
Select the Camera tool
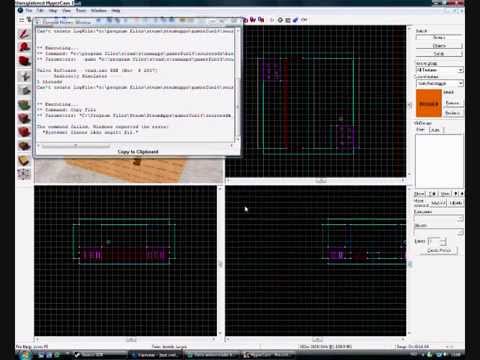24,61
